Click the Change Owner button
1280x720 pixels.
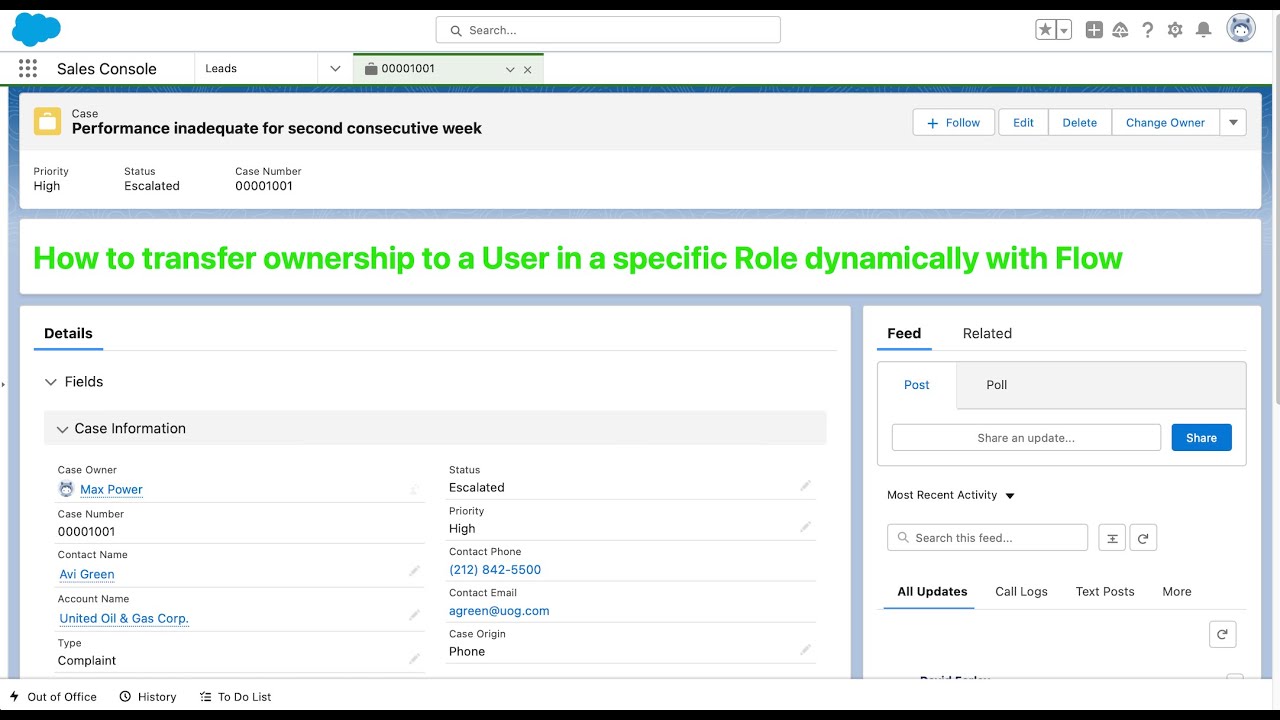click(x=1165, y=122)
